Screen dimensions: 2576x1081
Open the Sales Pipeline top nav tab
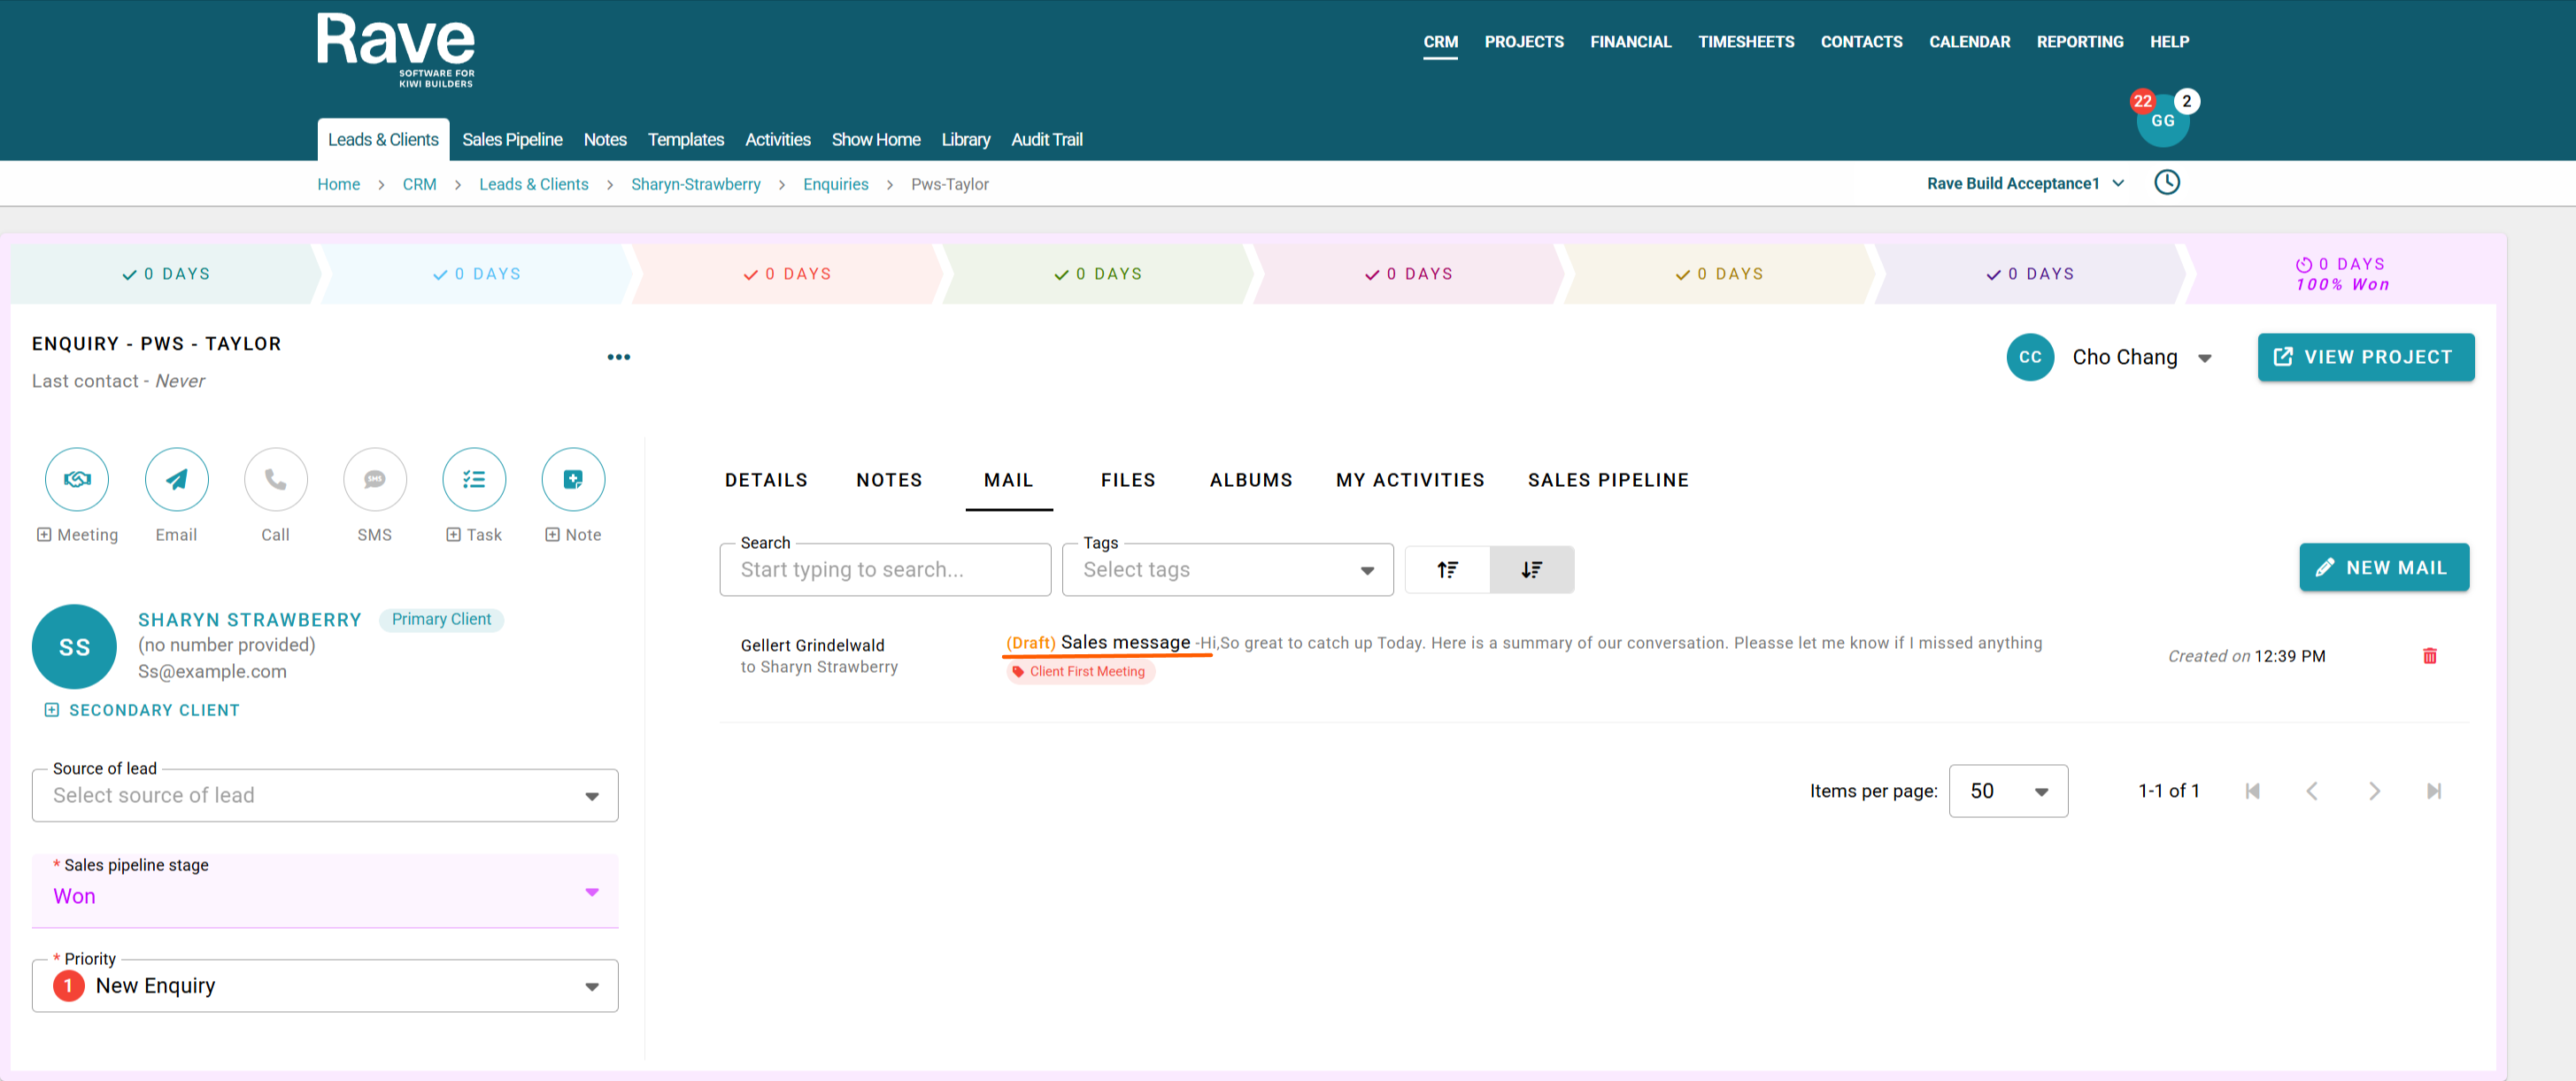[512, 139]
